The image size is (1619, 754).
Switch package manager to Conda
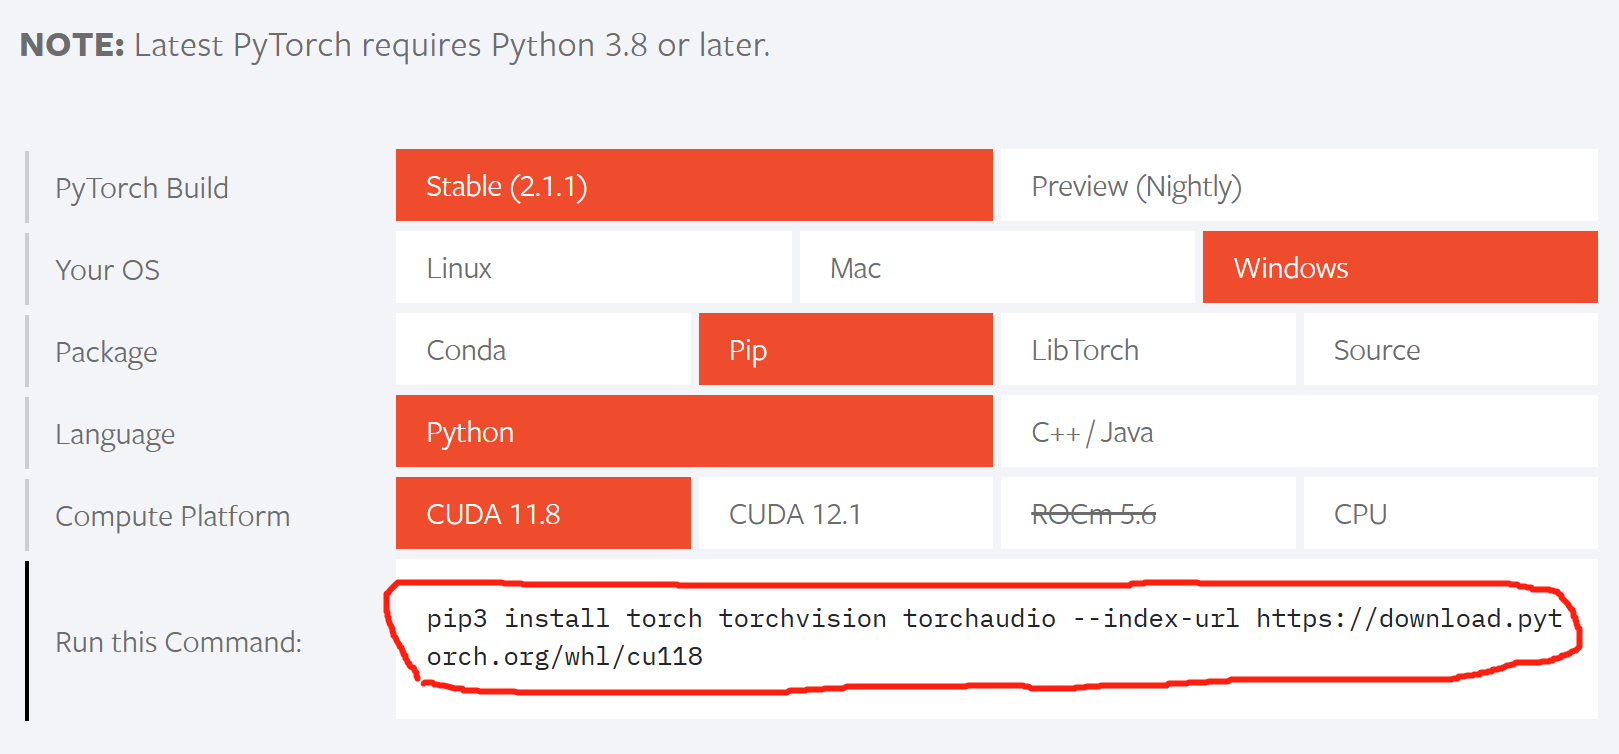543,349
